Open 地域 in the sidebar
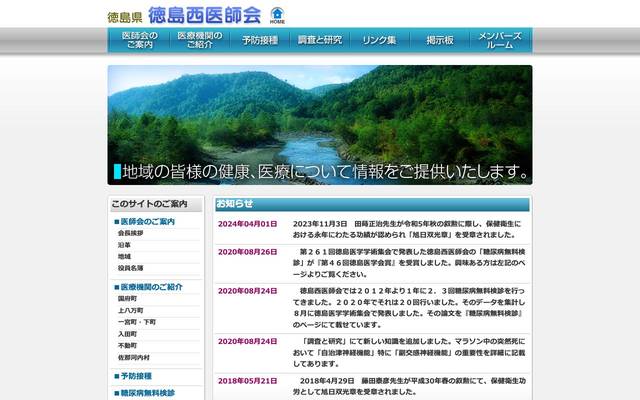The height and width of the screenshot is (400, 640). [x=124, y=256]
